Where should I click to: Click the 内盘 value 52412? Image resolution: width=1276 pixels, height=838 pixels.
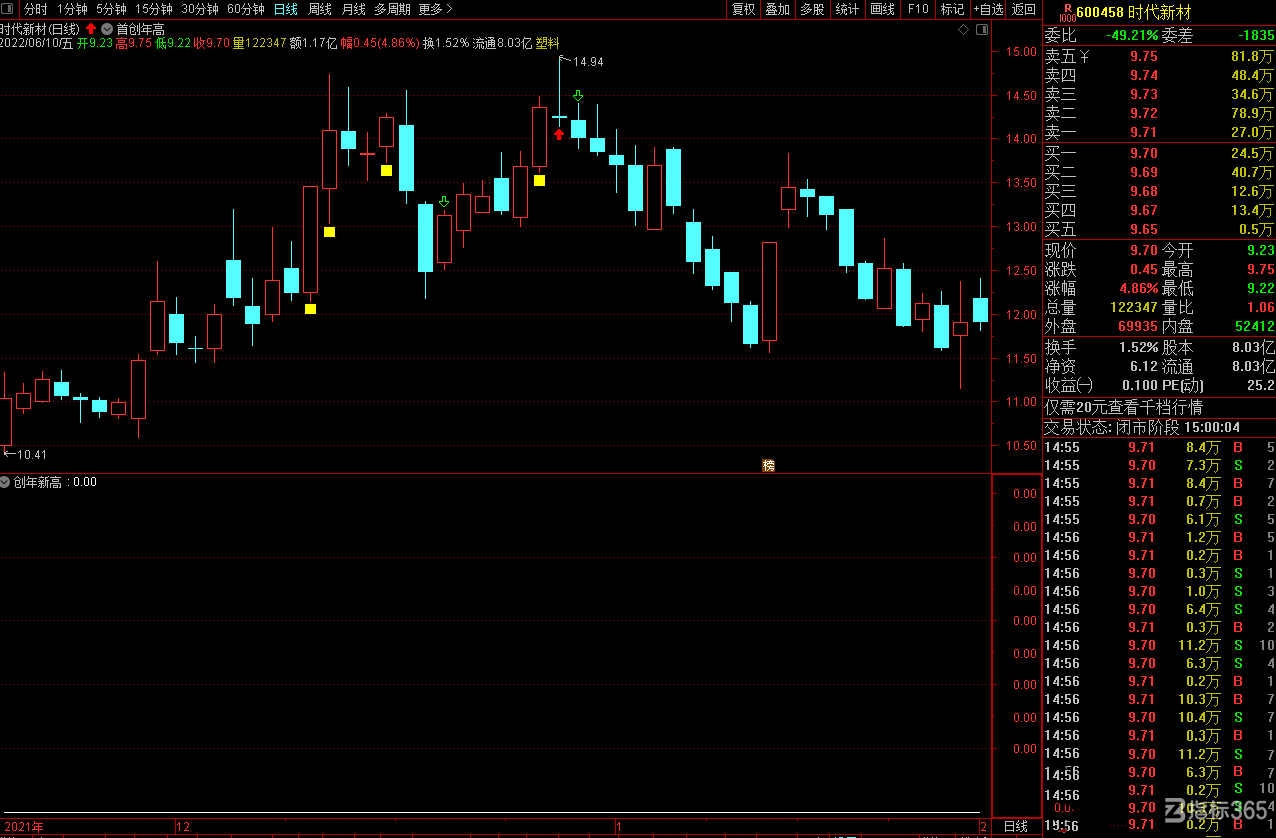pos(1255,326)
